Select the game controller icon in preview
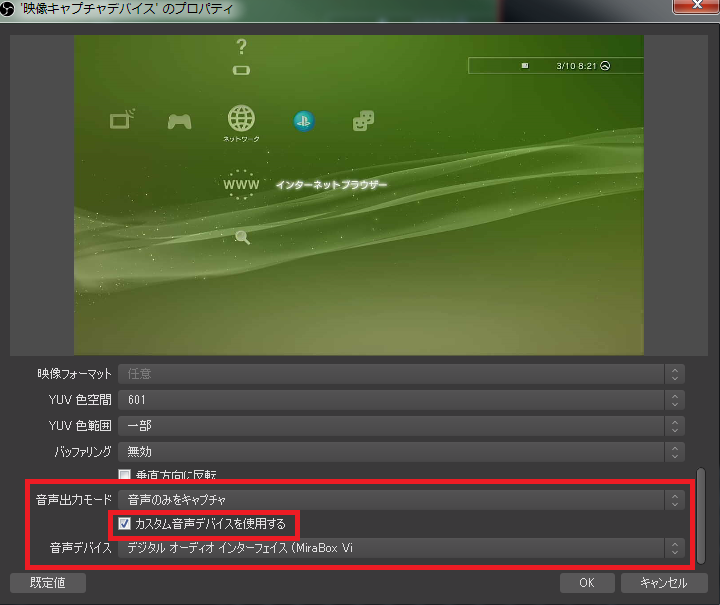The height and width of the screenshot is (605, 720). pos(179,122)
